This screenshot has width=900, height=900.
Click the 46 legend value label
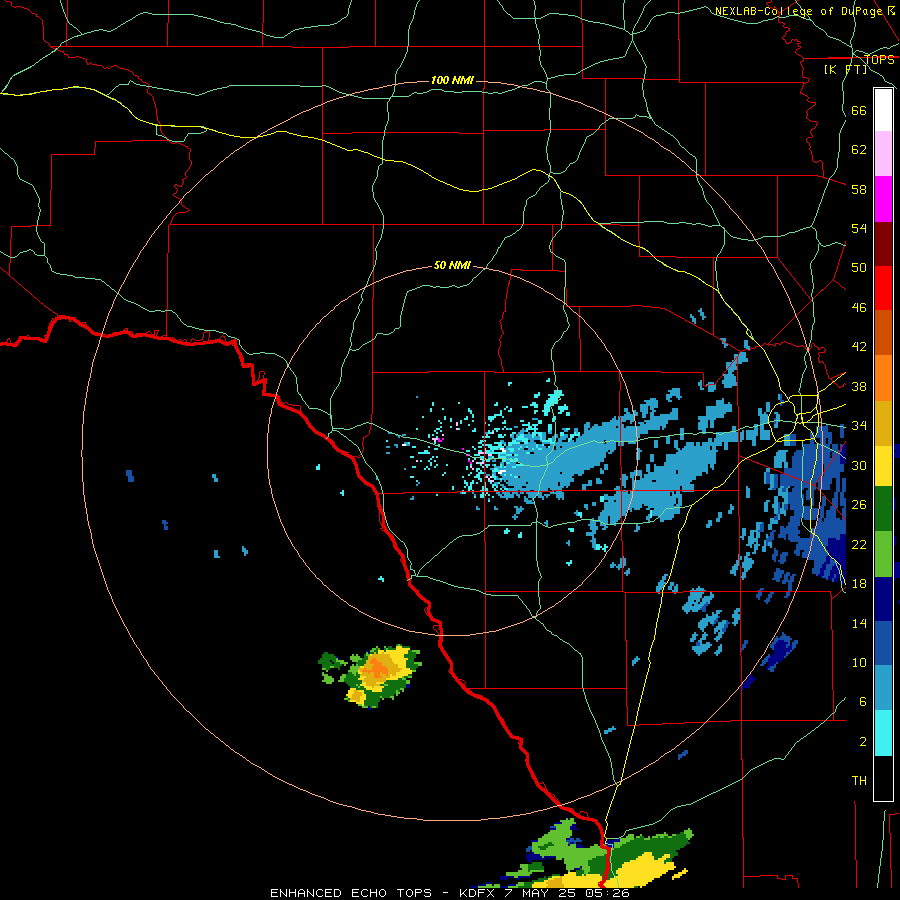point(859,308)
